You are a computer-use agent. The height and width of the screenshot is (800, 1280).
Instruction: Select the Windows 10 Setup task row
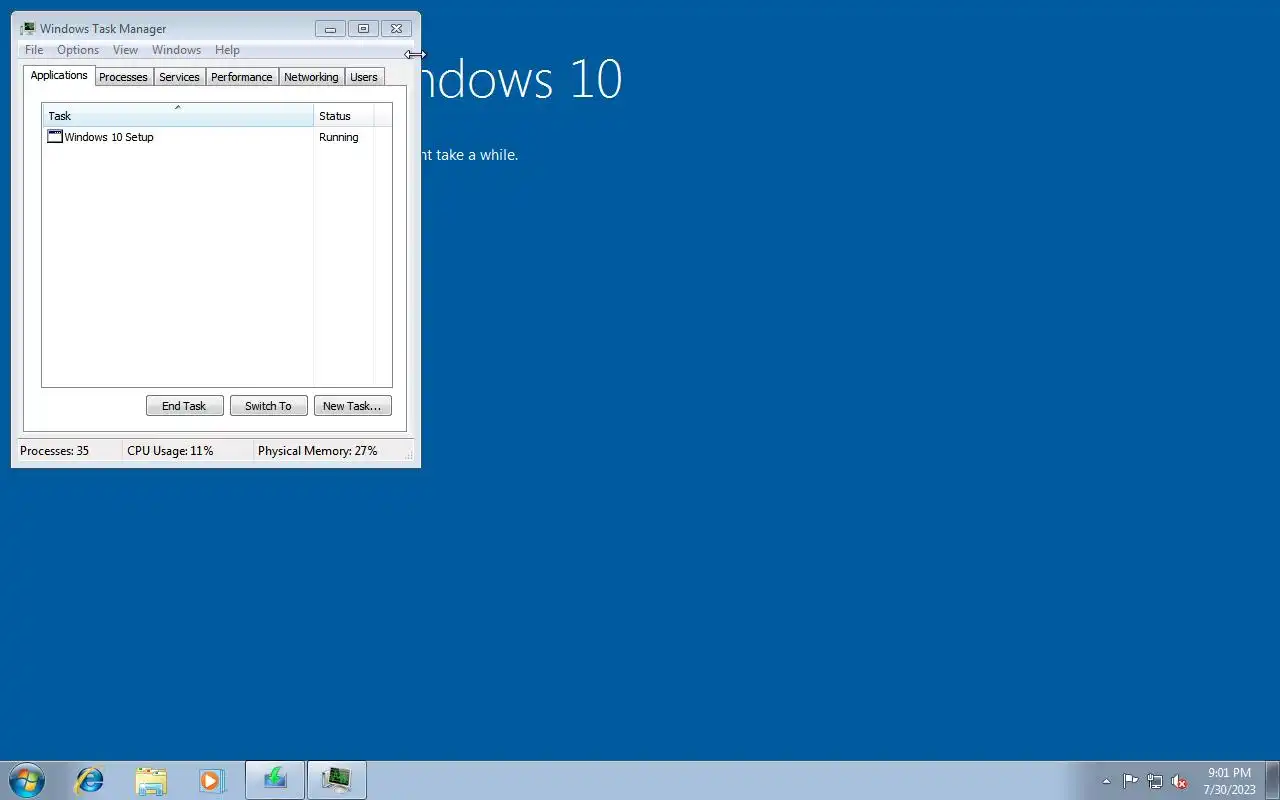tap(209, 137)
